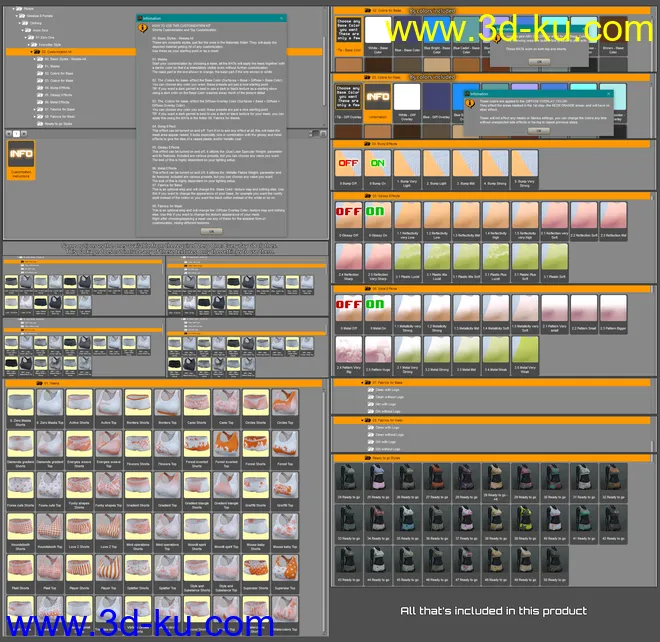Select the 24 Ready to go style
Viewport: 660px width, 642px height.
349,481
